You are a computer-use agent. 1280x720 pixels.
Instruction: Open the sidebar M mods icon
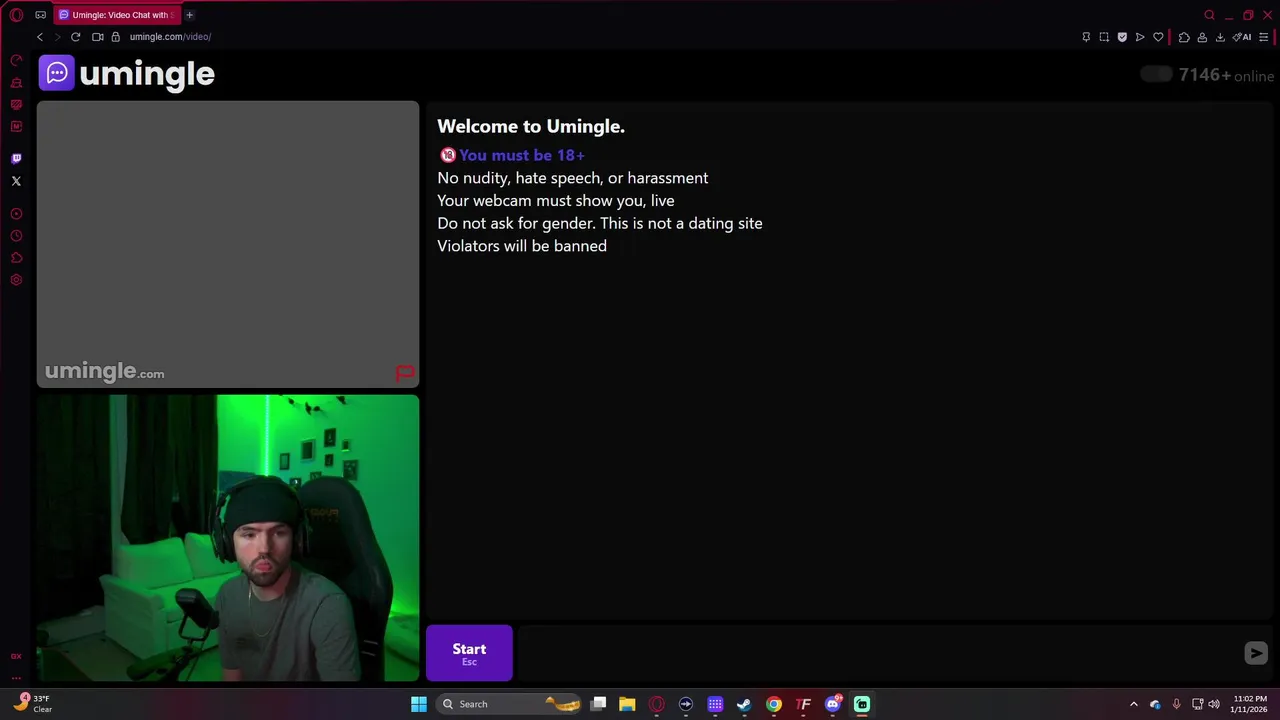(x=16, y=127)
